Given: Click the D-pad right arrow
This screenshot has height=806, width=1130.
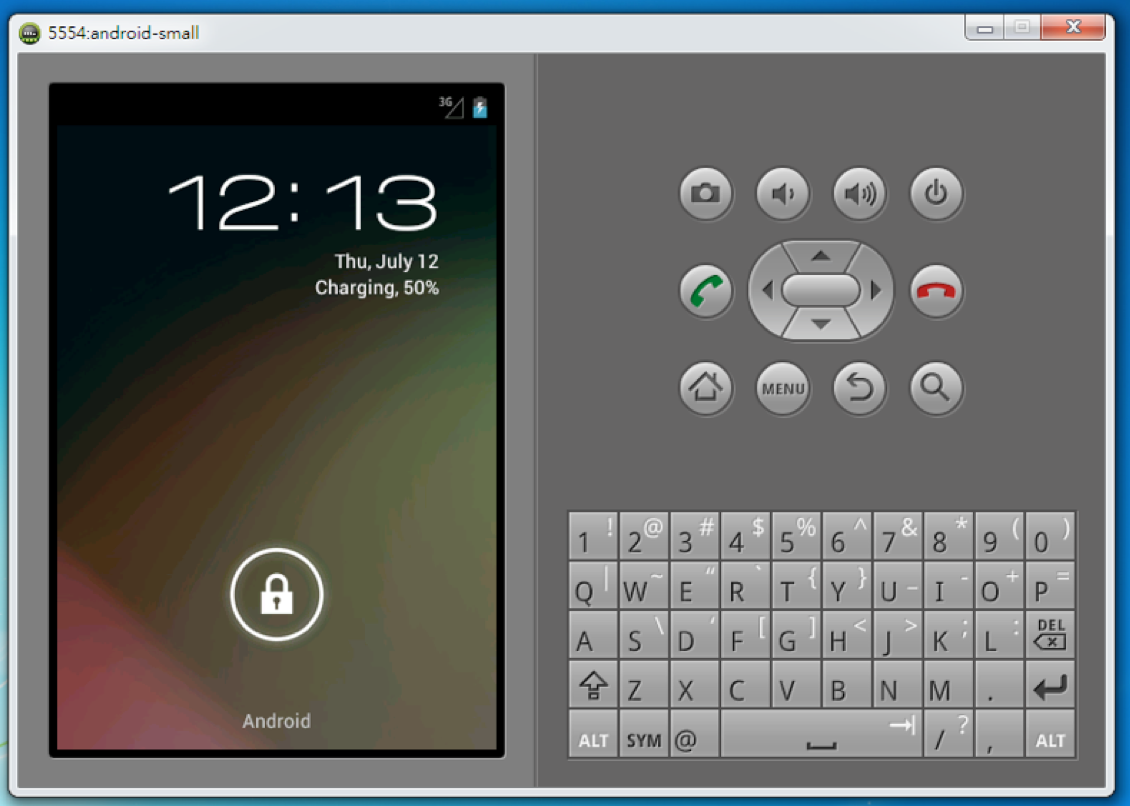Looking at the screenshot, I should (x=876, y=290).
